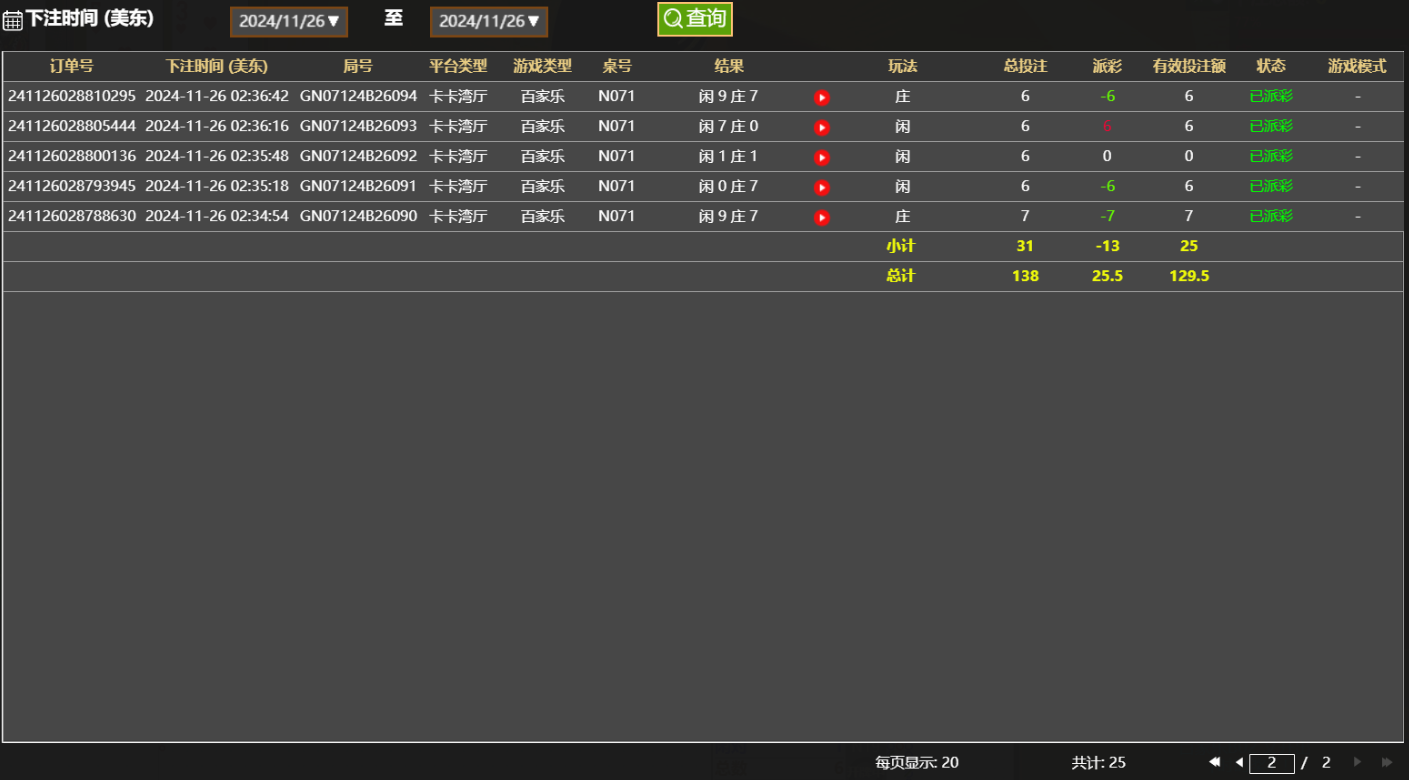The height and width of the screenshot is (780, 1409).
Task: Click the 订单号 column header
Action: 72,66
